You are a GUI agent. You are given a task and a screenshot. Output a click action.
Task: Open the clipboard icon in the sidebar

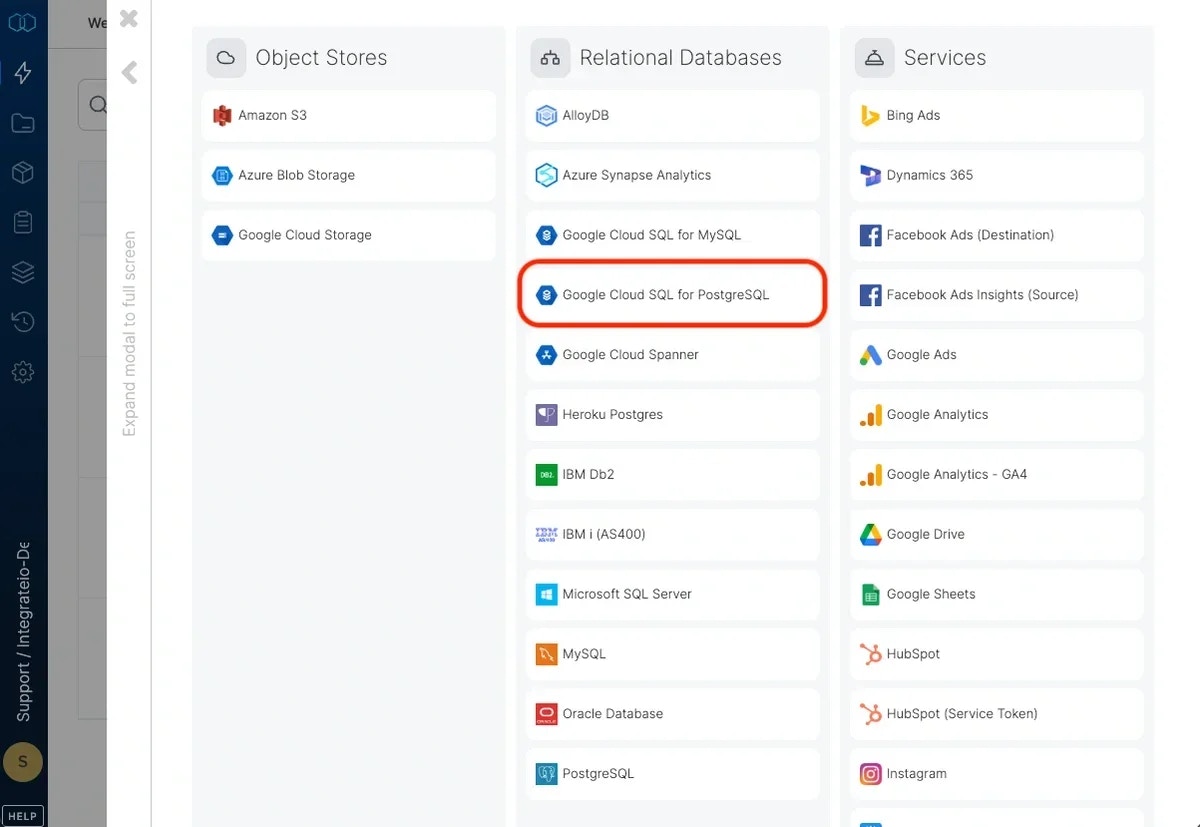tap(22, 222)
